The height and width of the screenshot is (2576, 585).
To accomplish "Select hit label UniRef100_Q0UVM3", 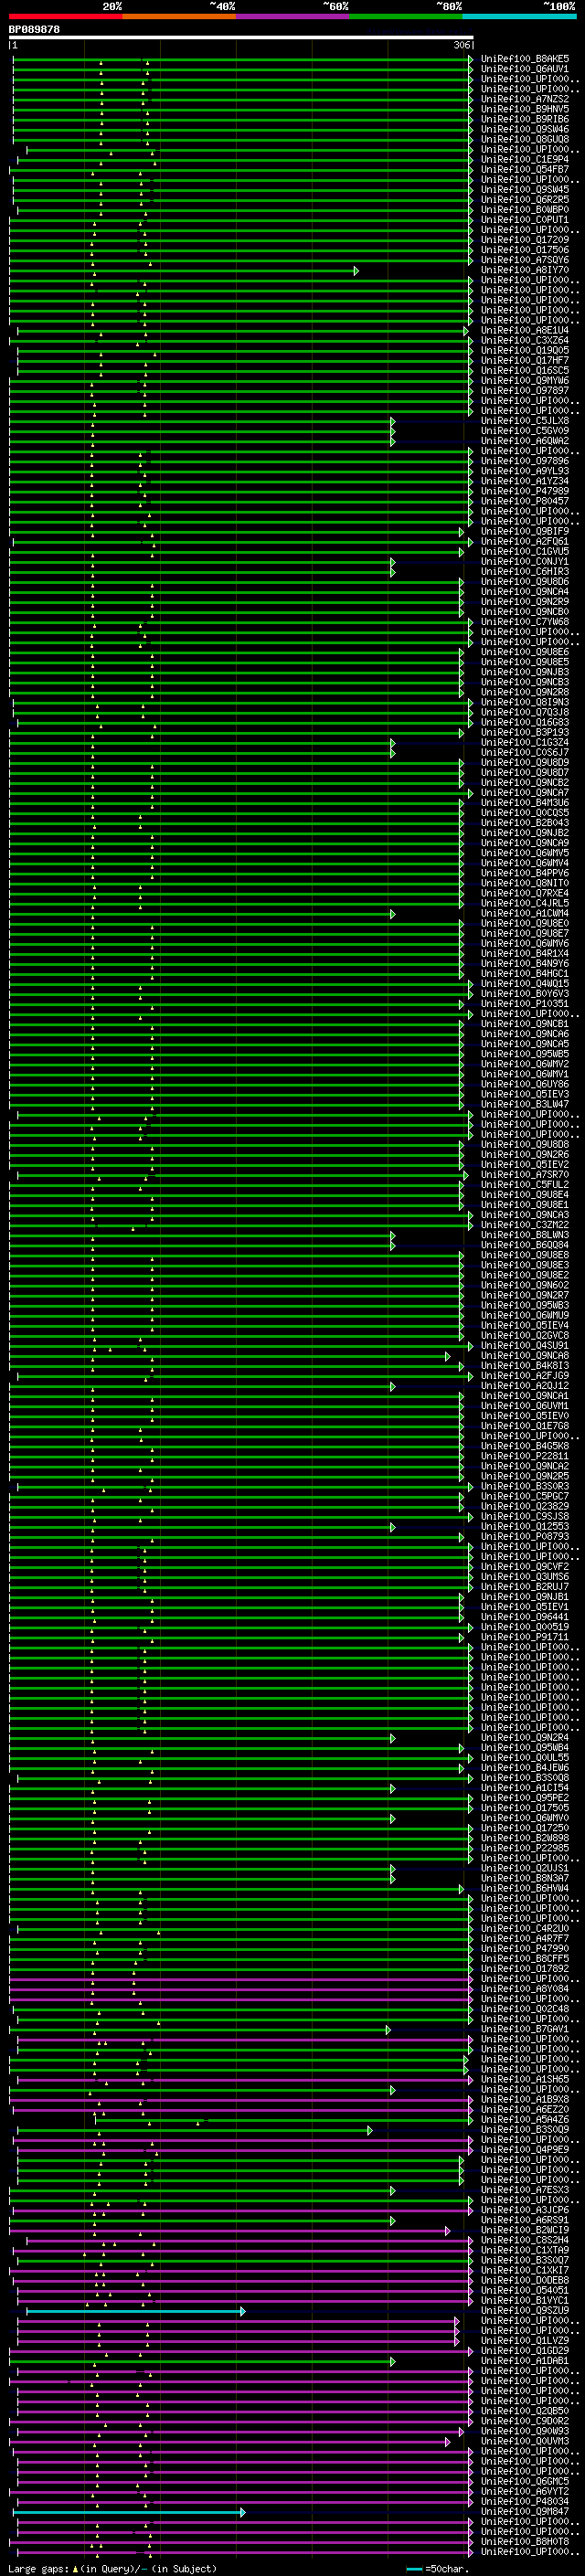I will click(x=525, y=2441).
